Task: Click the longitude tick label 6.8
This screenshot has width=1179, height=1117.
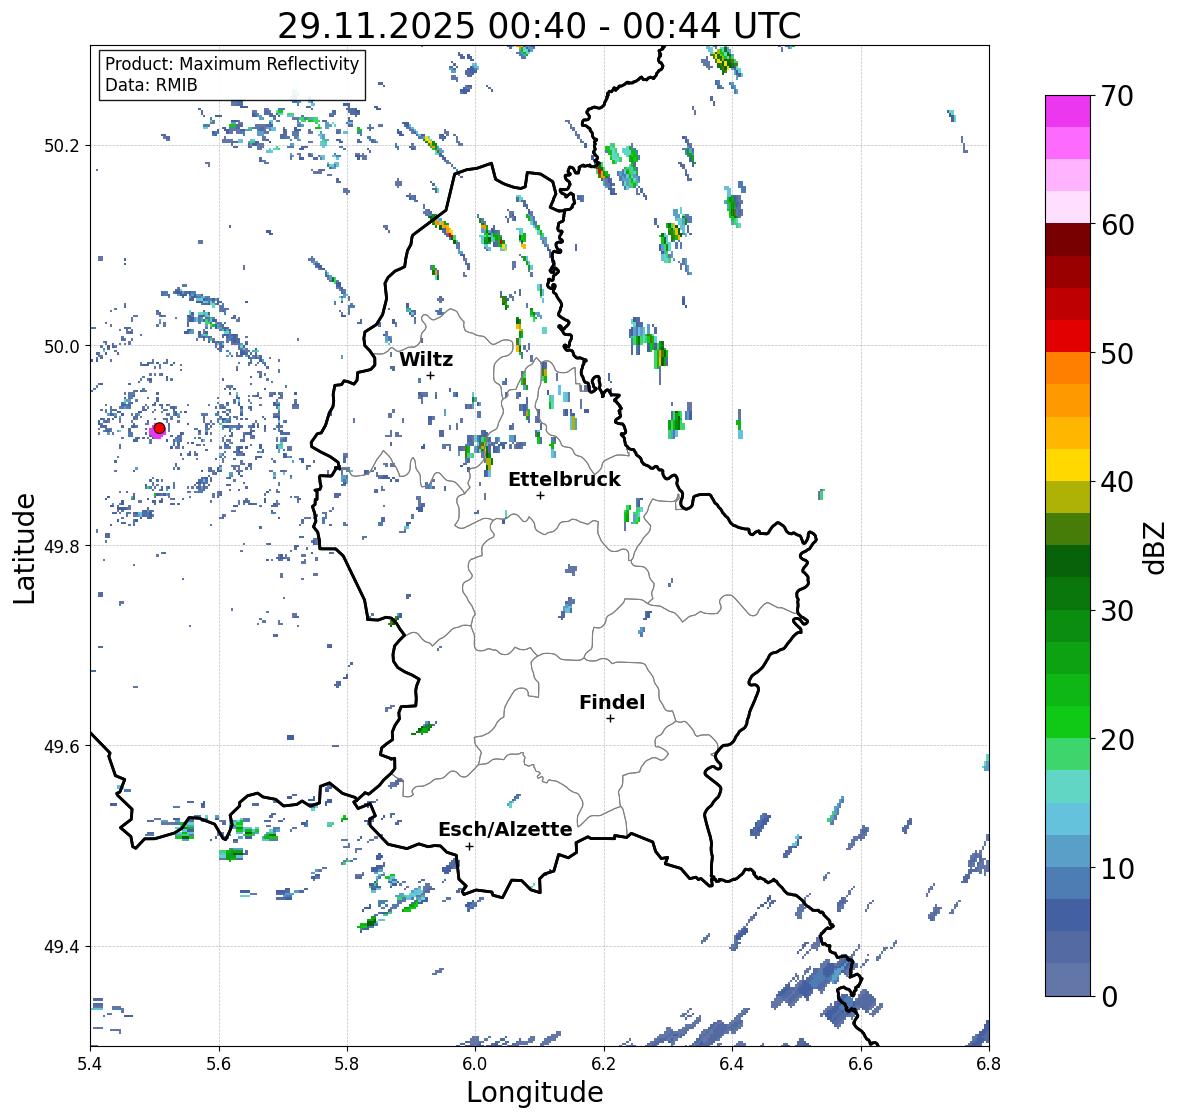Action: [x=989, y=1063]
